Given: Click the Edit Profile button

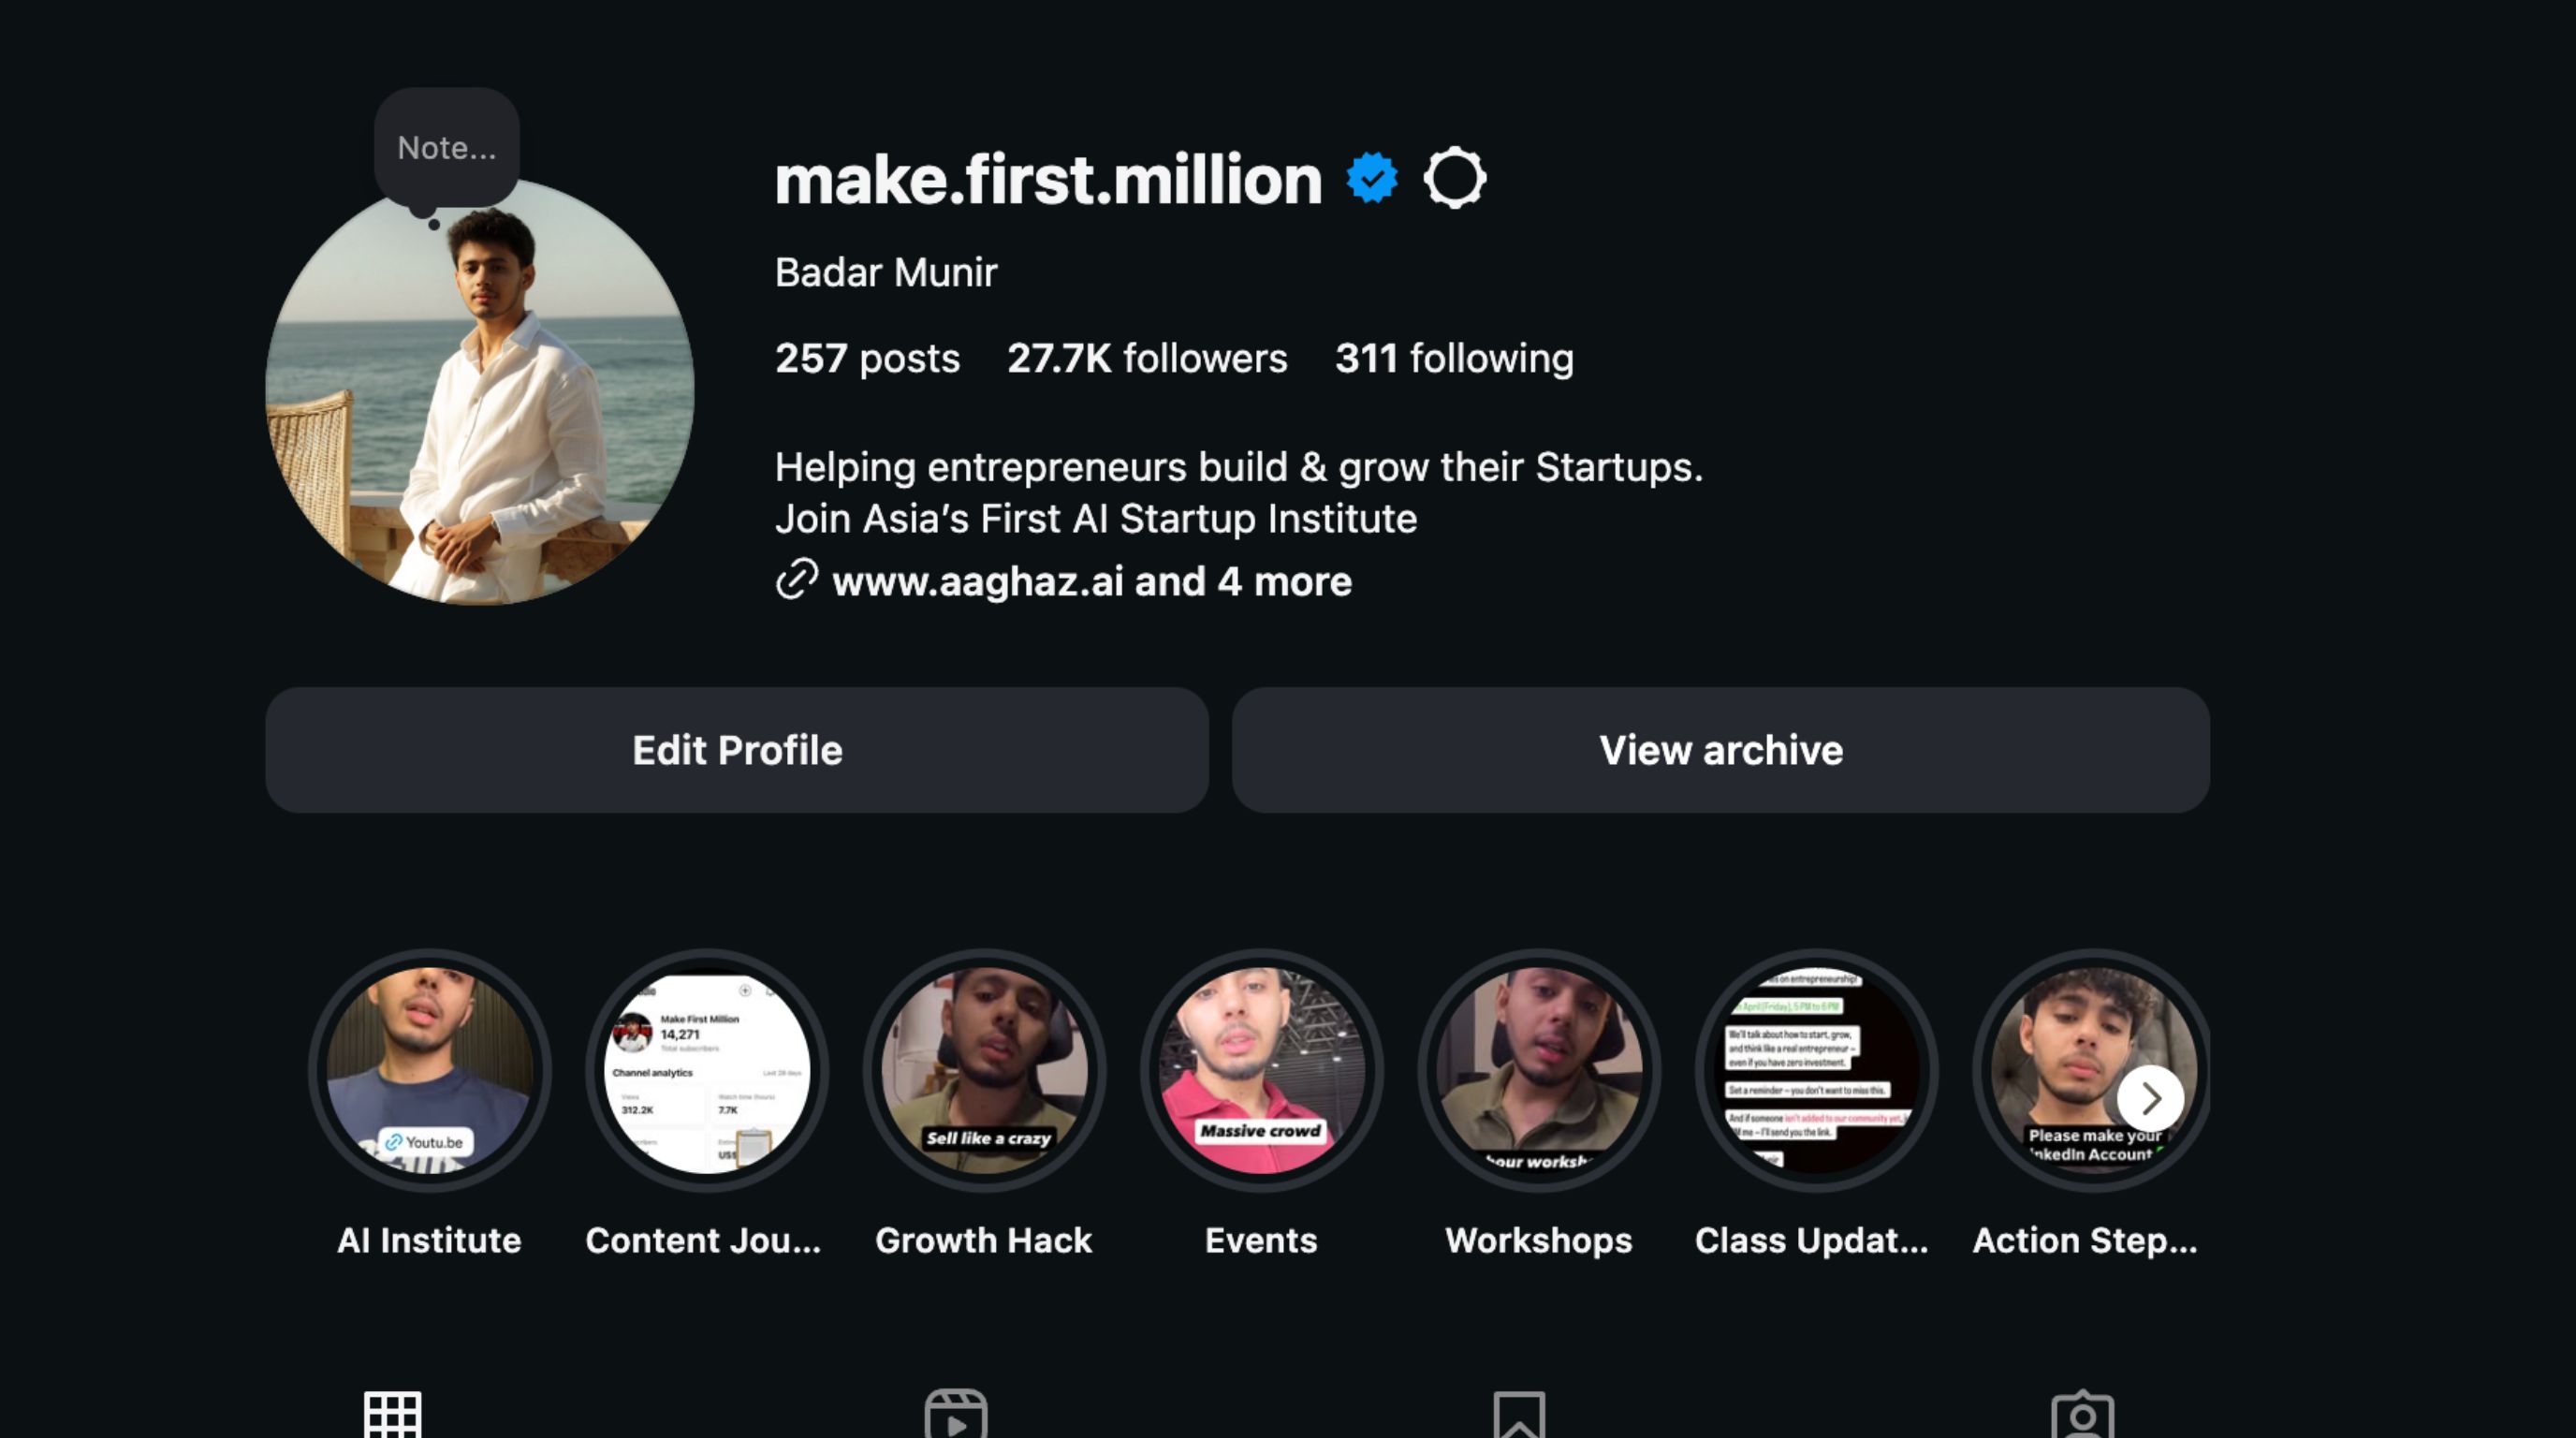Looking at the screenshot, I should click(737, 750).
